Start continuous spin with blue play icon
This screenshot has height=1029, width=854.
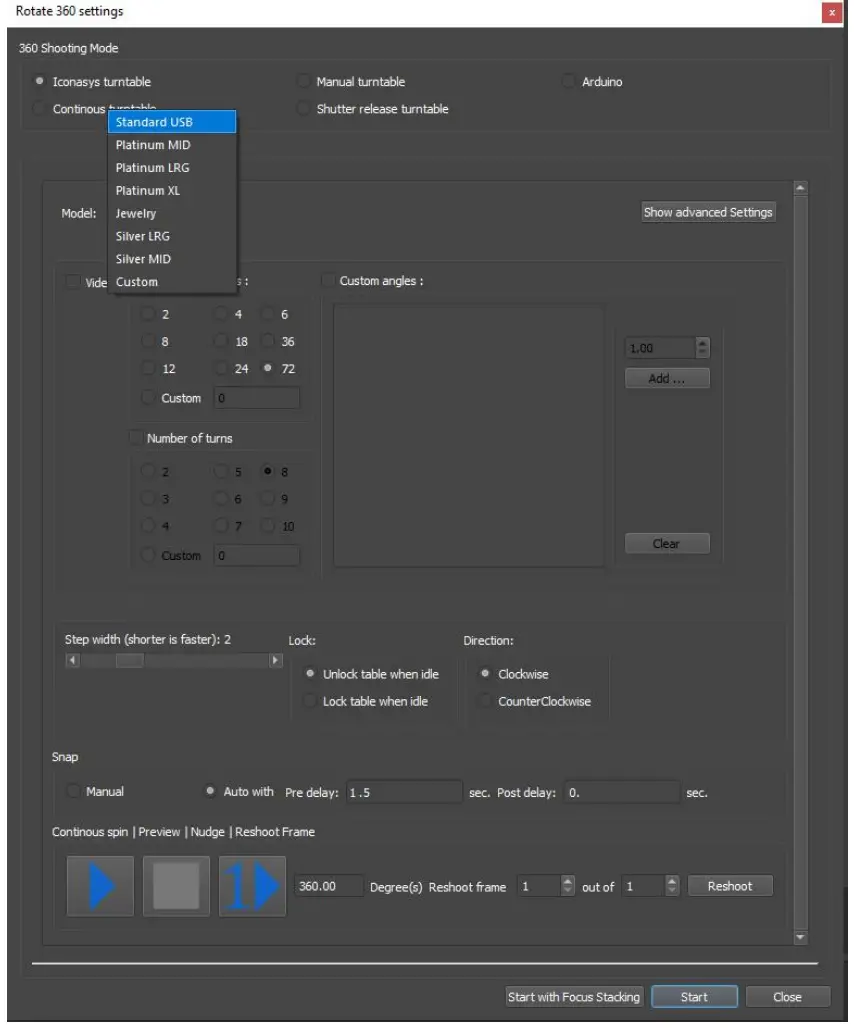point(100,886)
